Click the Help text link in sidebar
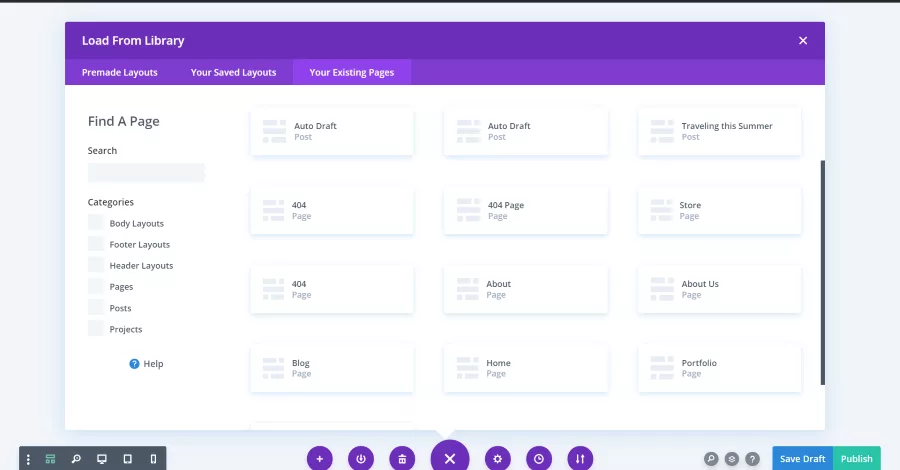900x470 pixels. (x=153, y=364)
